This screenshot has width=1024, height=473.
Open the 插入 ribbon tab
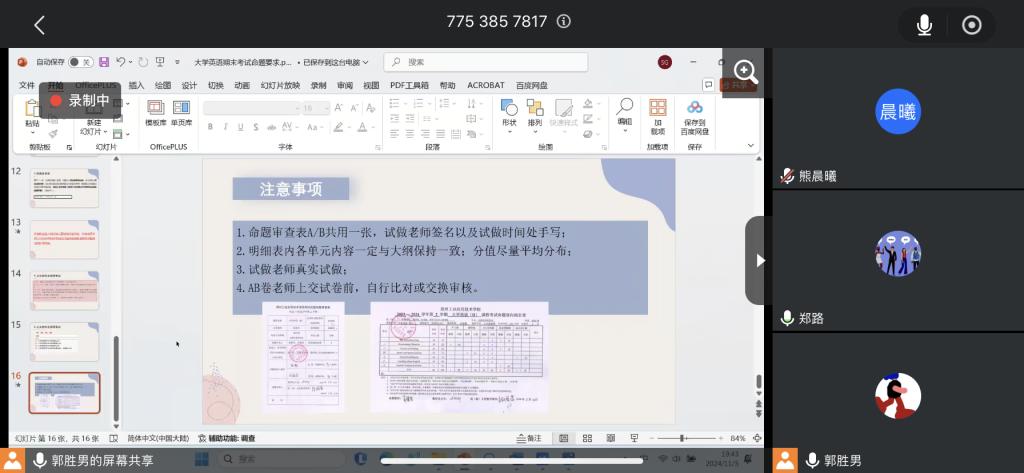[x=136, y=86]
